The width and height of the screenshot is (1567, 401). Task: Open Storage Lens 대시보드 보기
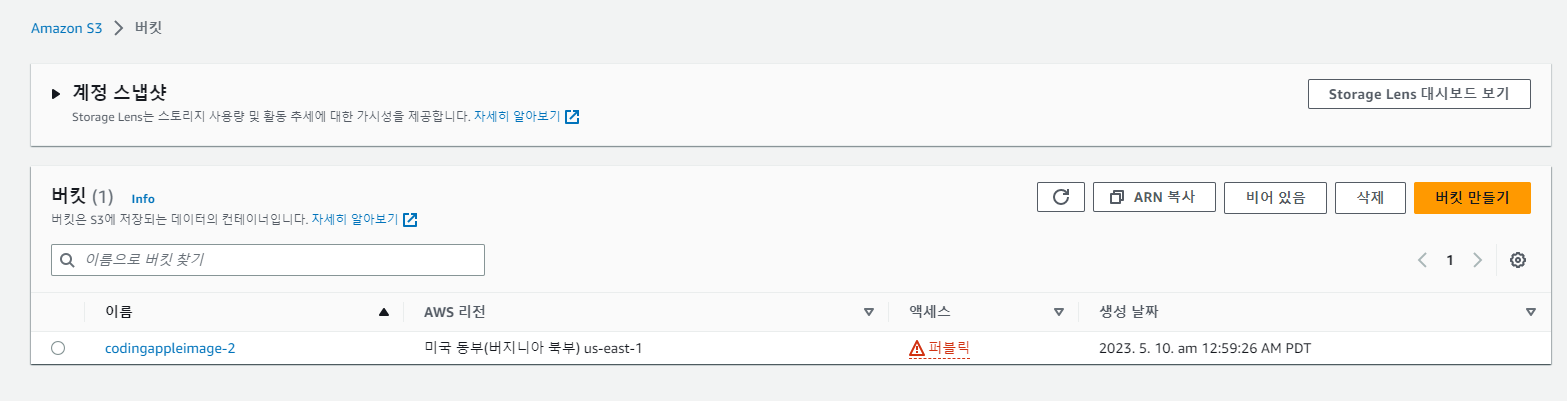click(x=1419, y=94)
